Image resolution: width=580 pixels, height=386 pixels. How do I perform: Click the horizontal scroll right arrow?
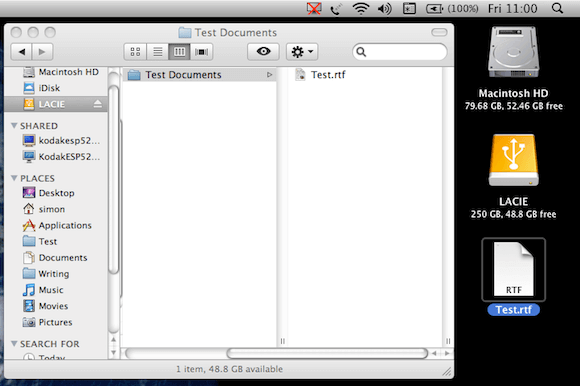(447, 353)
